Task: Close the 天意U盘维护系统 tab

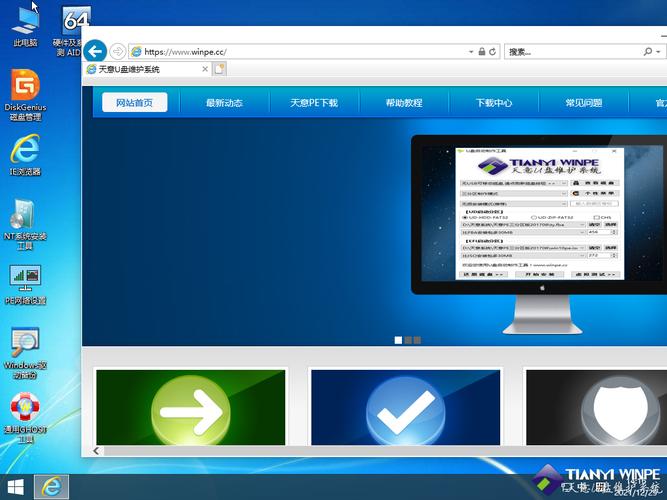Action: point(205,69)
